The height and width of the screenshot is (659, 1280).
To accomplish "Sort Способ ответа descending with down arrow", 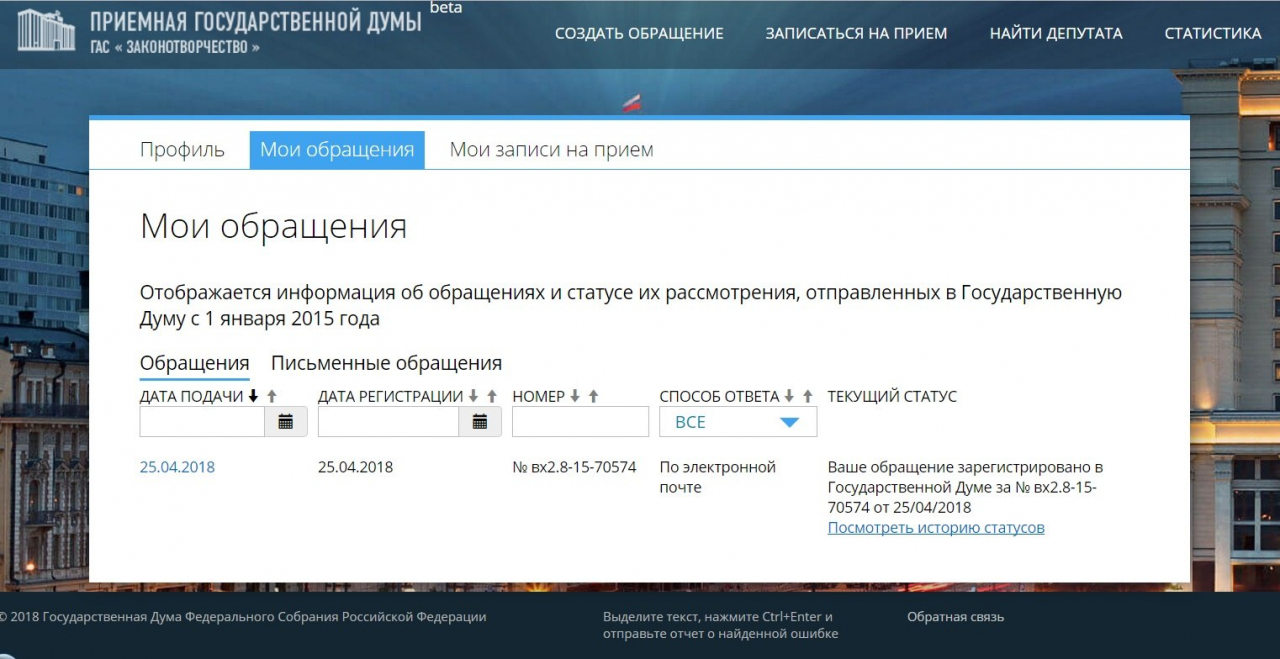I will tap(789, 396).
